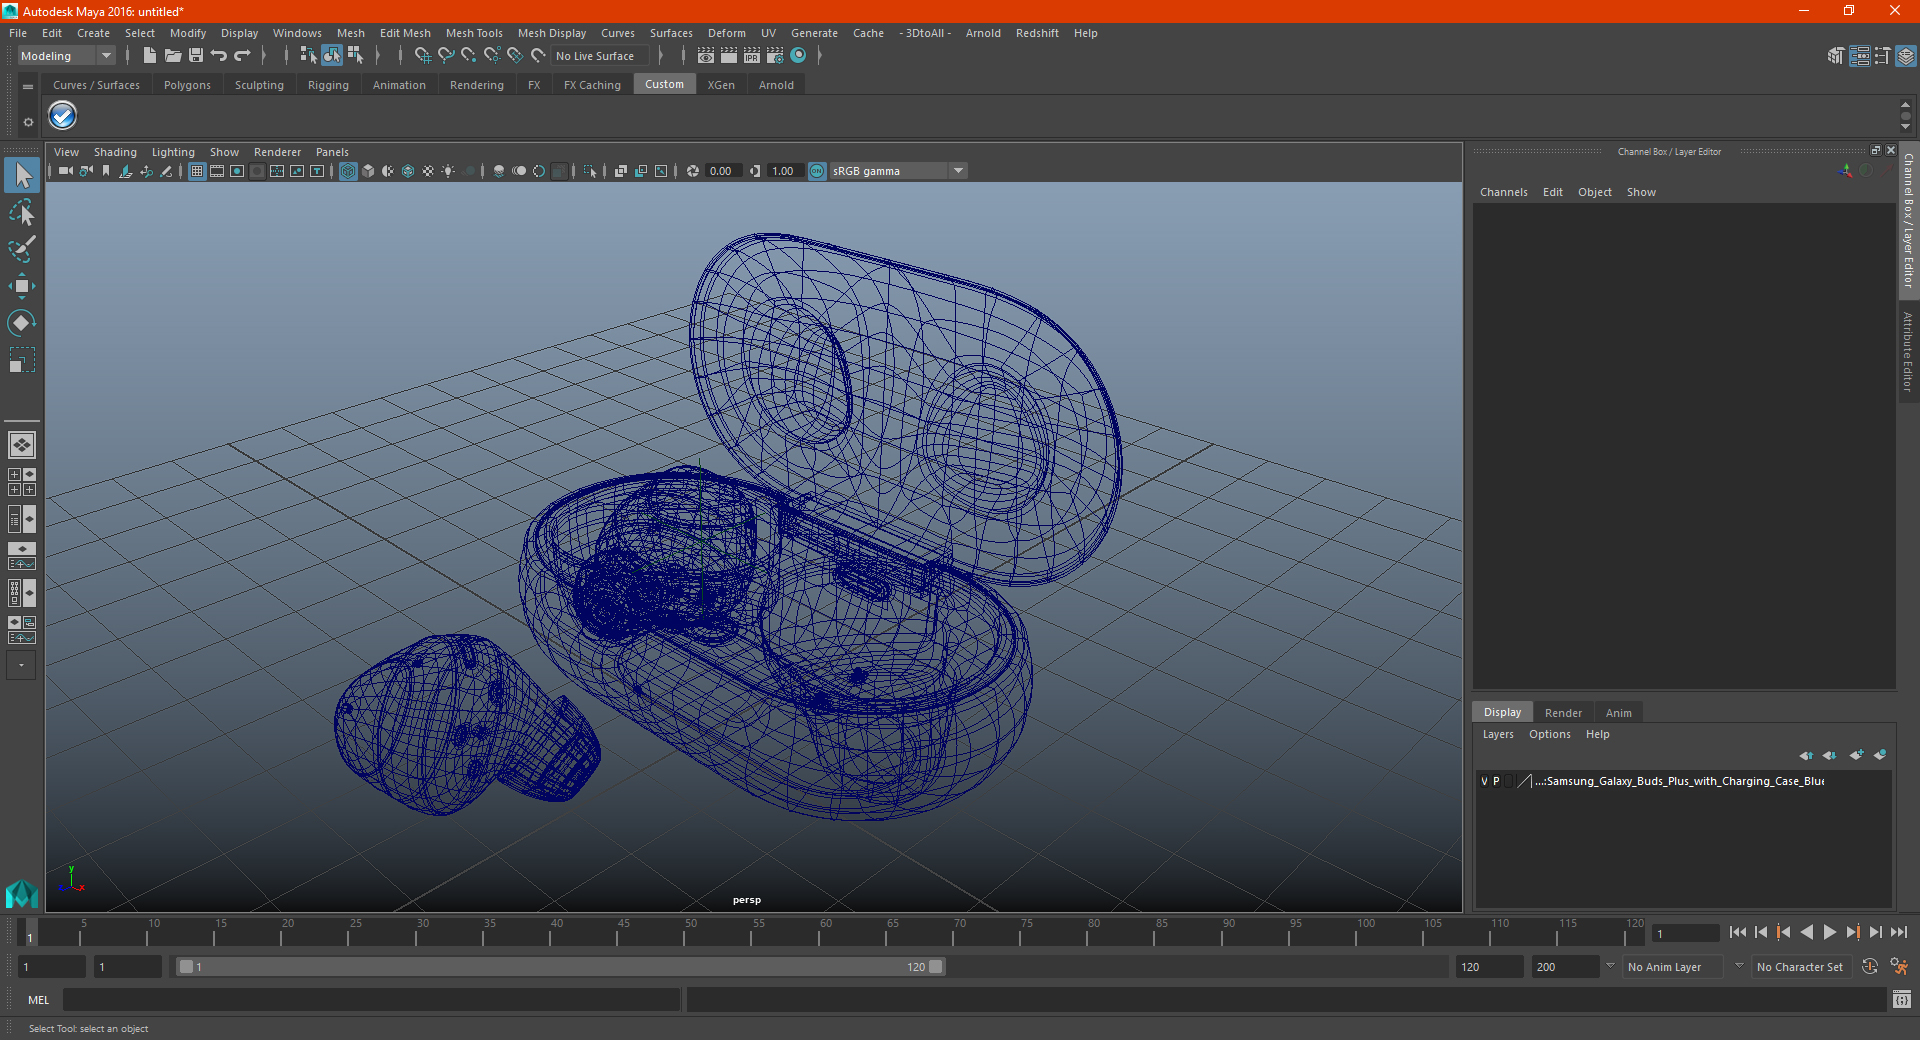Toggle viewport grid display
This screenshot has height=1040, width=1920.
[197, 171]
